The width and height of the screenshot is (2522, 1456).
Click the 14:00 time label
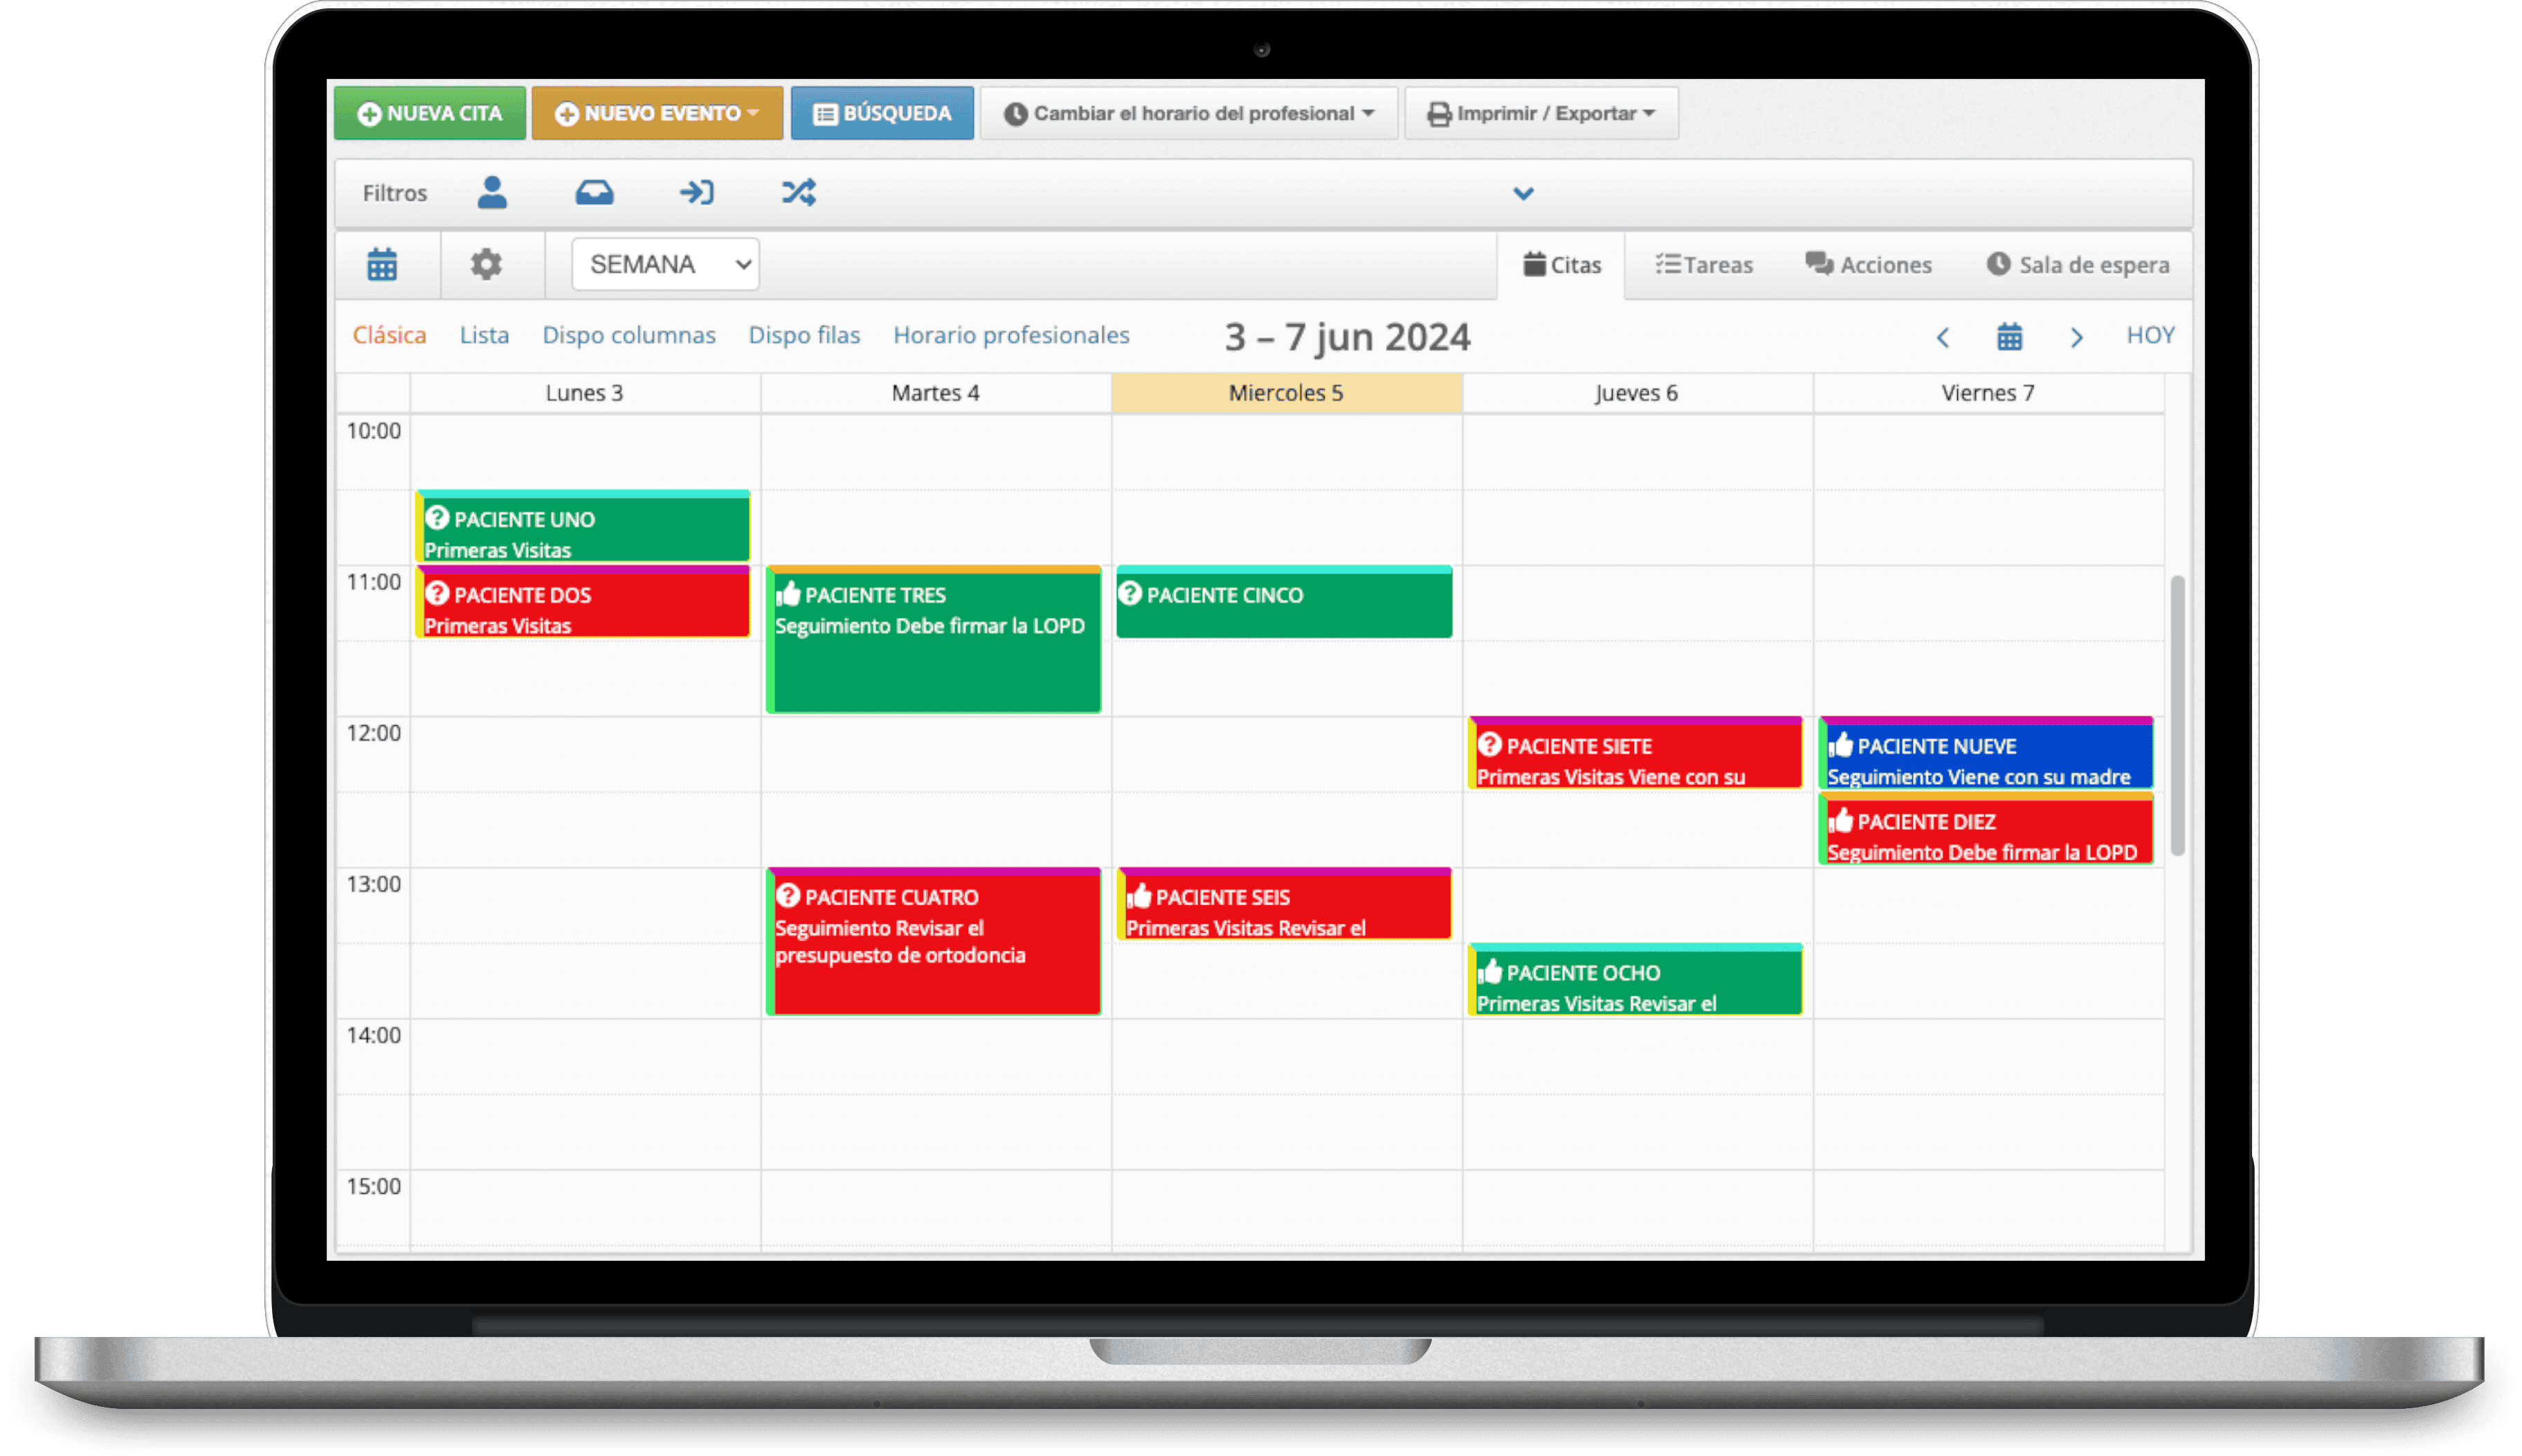(x=373, y=1035)
